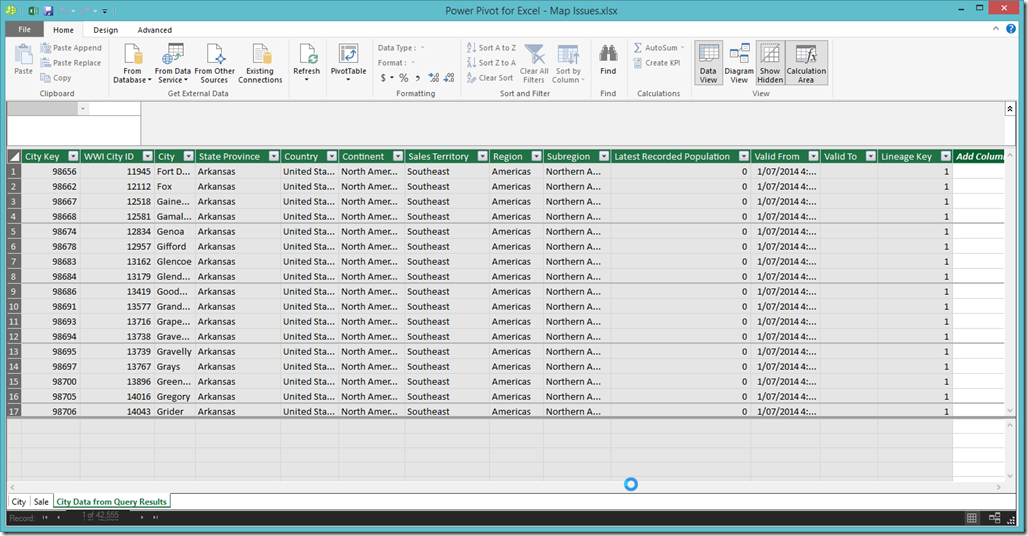Screen dimensions: 1028x536
Task: Click Create KPI
Action: click(x=657, y=63)
